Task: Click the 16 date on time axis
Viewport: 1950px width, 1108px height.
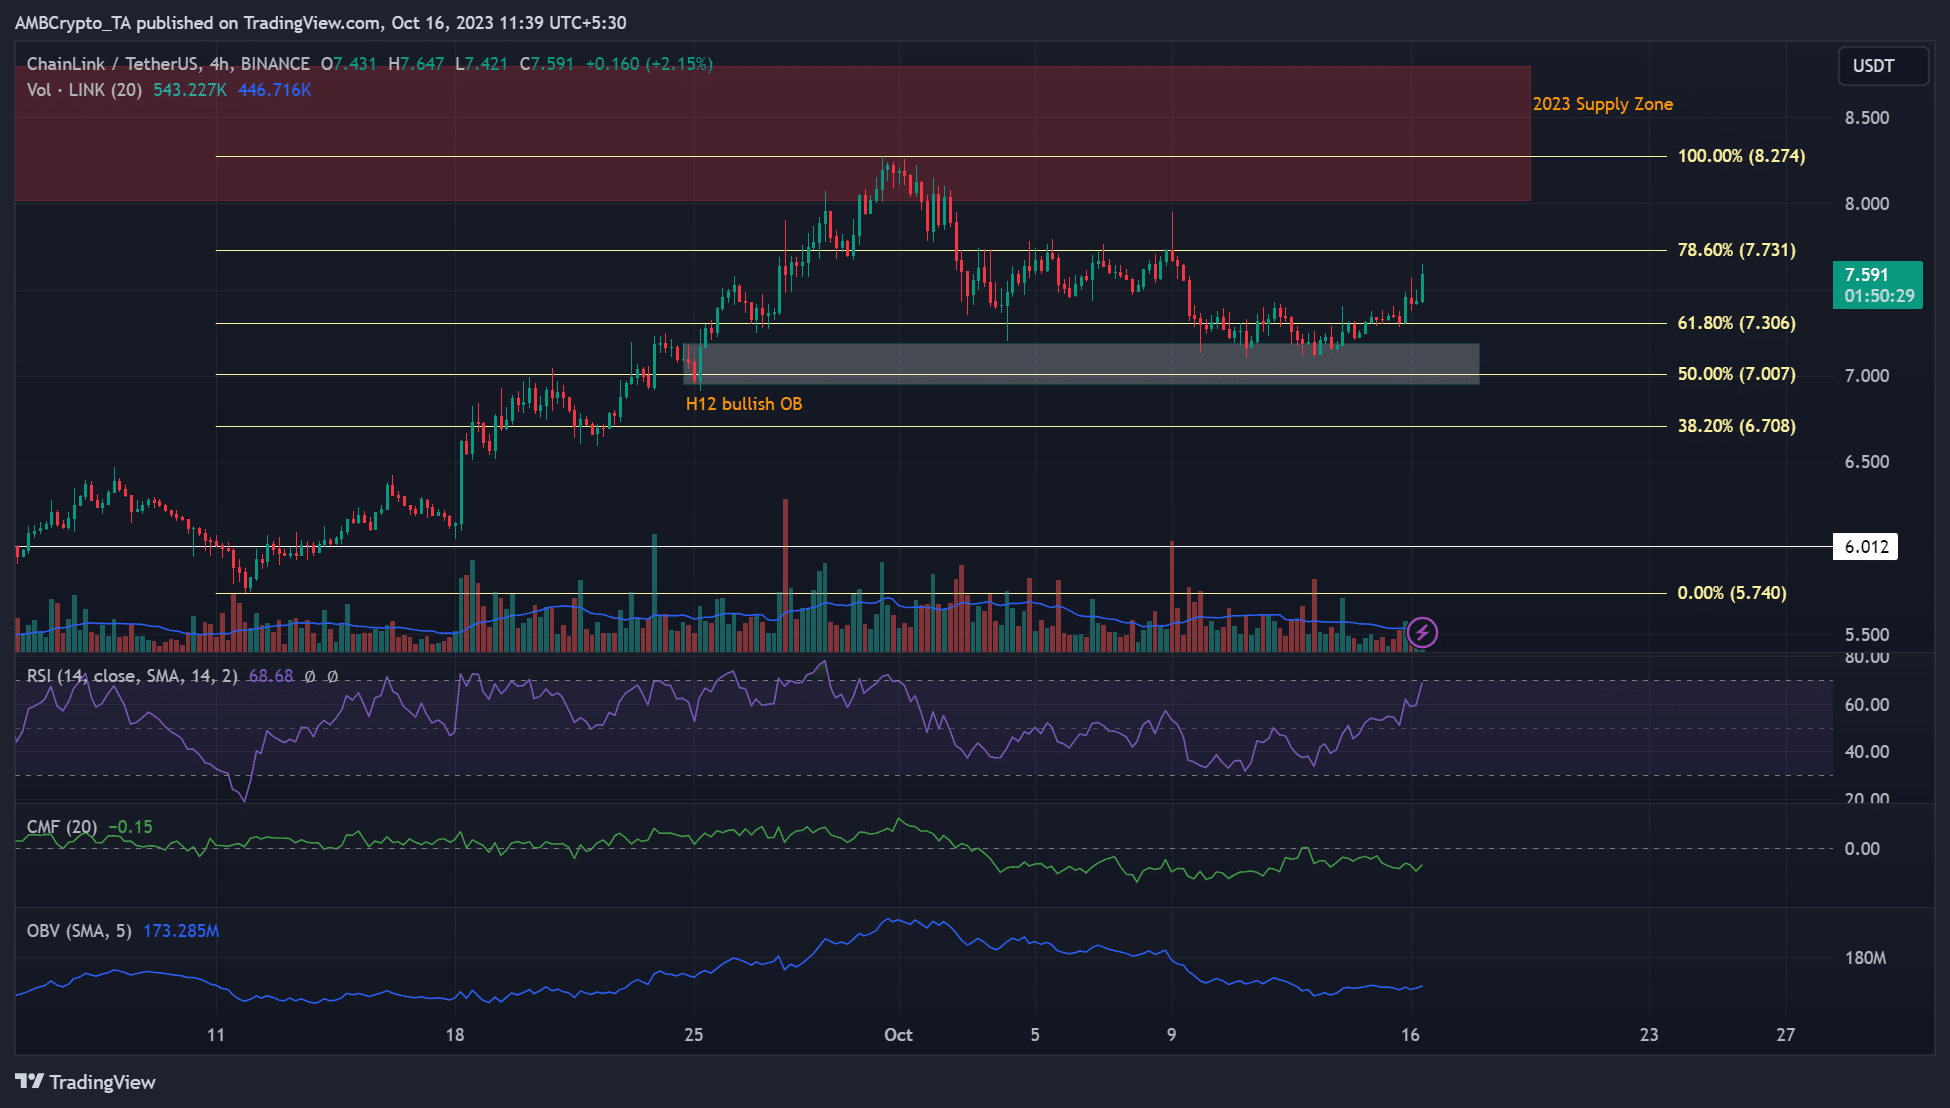Action: 1410,1035
